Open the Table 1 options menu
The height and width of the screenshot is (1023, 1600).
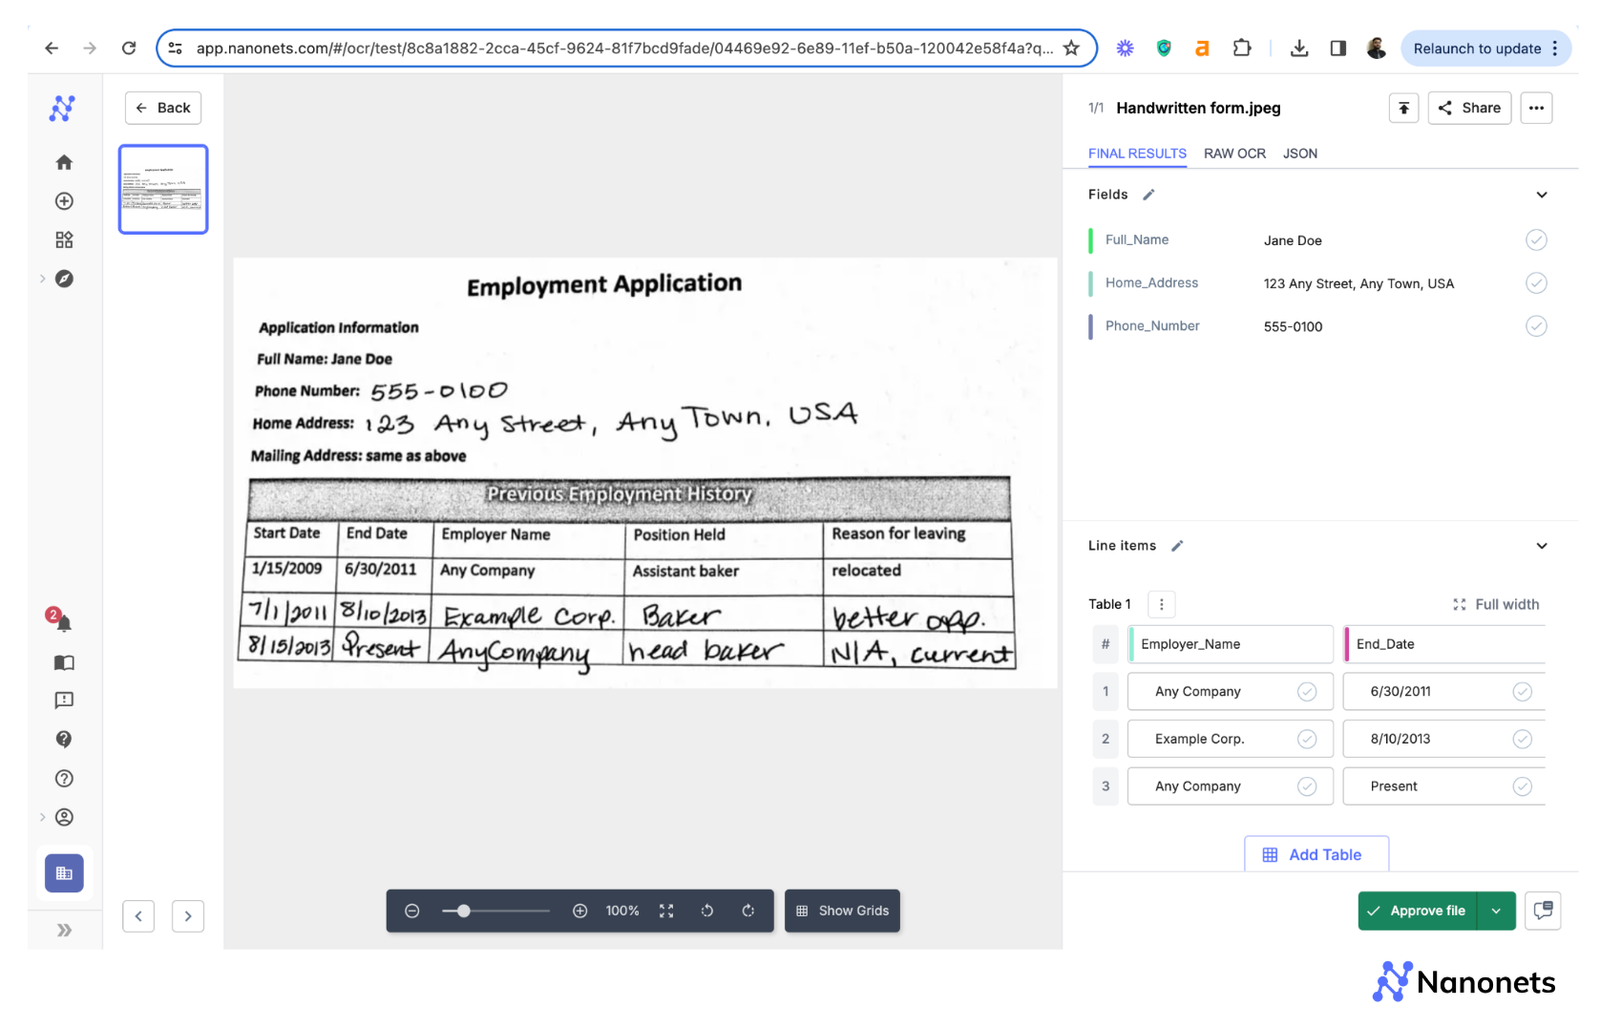pyautogui.click(x=1160, y=604)
